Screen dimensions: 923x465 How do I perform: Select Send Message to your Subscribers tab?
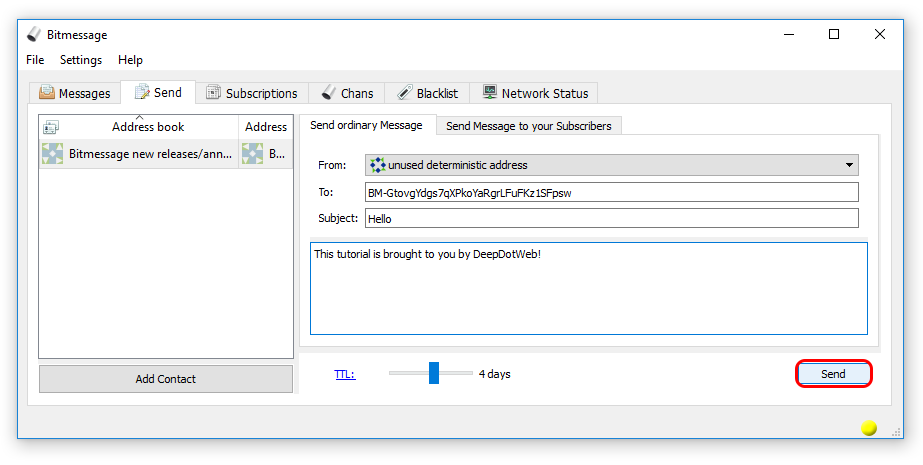click(529, 126)
